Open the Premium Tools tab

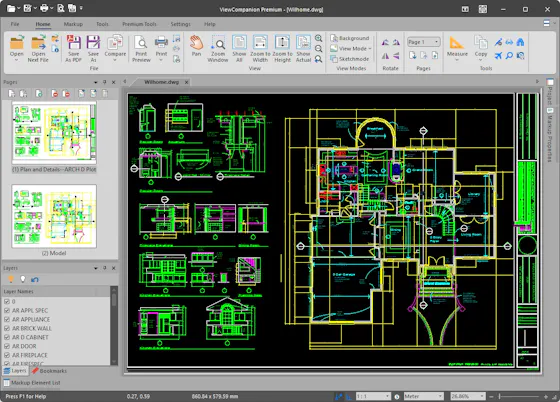pos(139,24)
